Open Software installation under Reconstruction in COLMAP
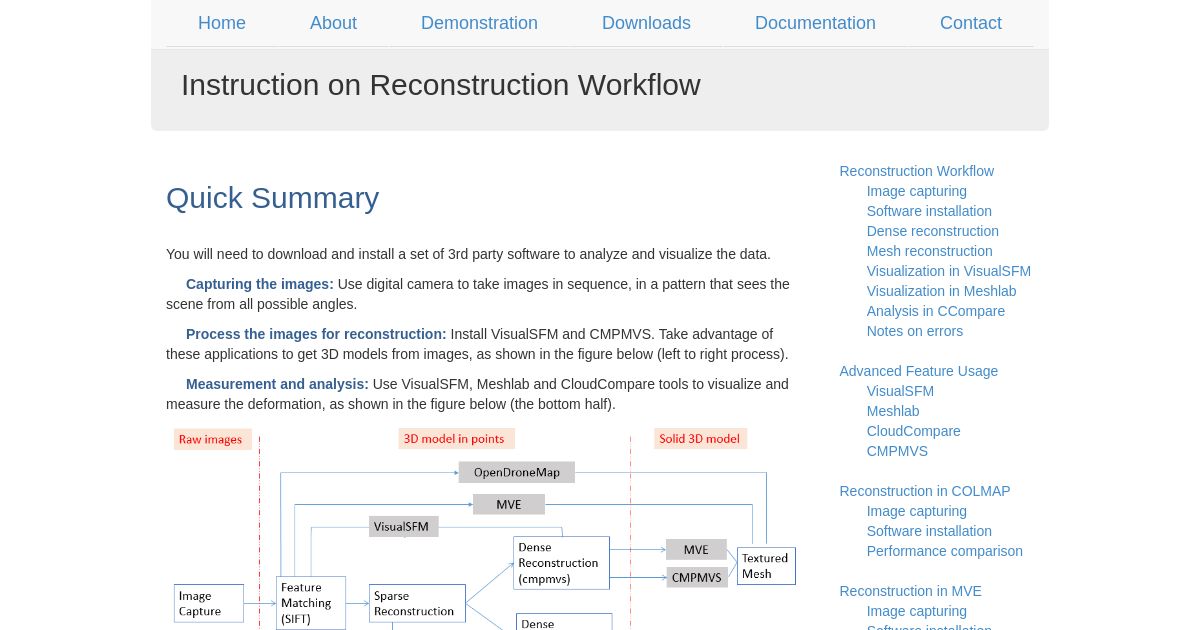This screenshot has height=630, width=1200. [929, 531]
